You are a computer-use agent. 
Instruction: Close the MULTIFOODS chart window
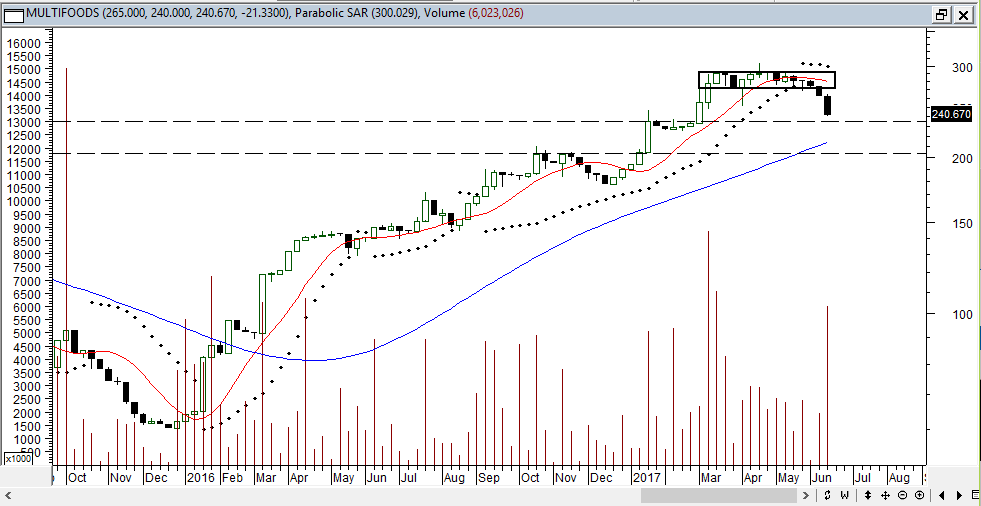click(963, 15)
